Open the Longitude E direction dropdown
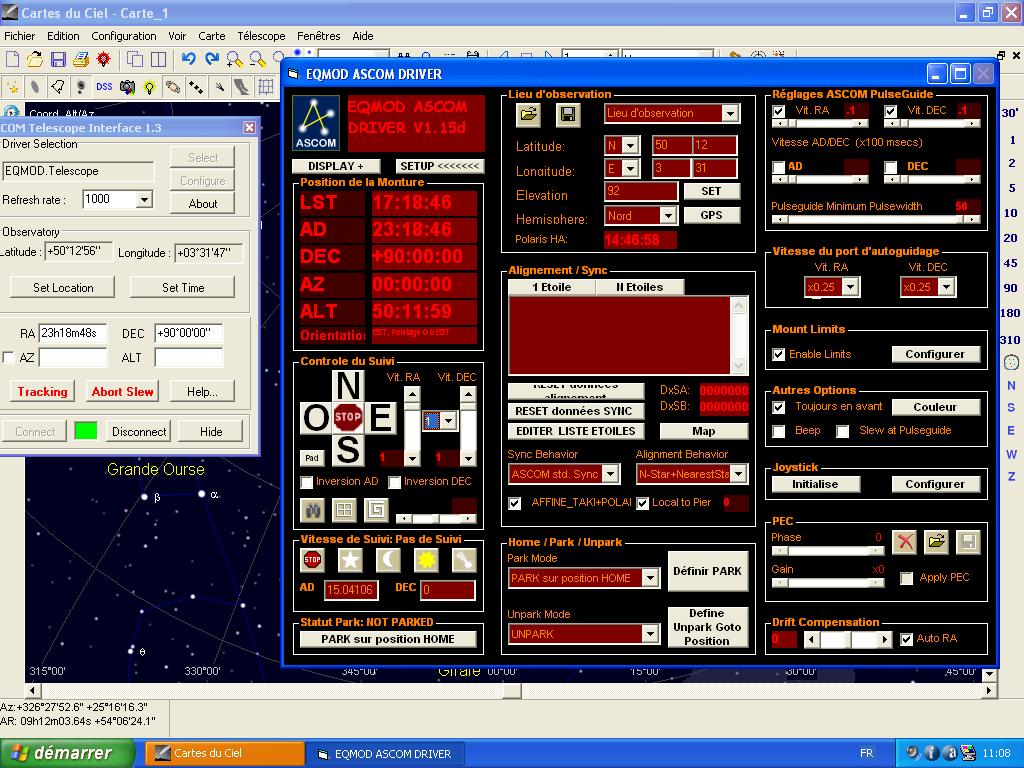 [630, 168]
